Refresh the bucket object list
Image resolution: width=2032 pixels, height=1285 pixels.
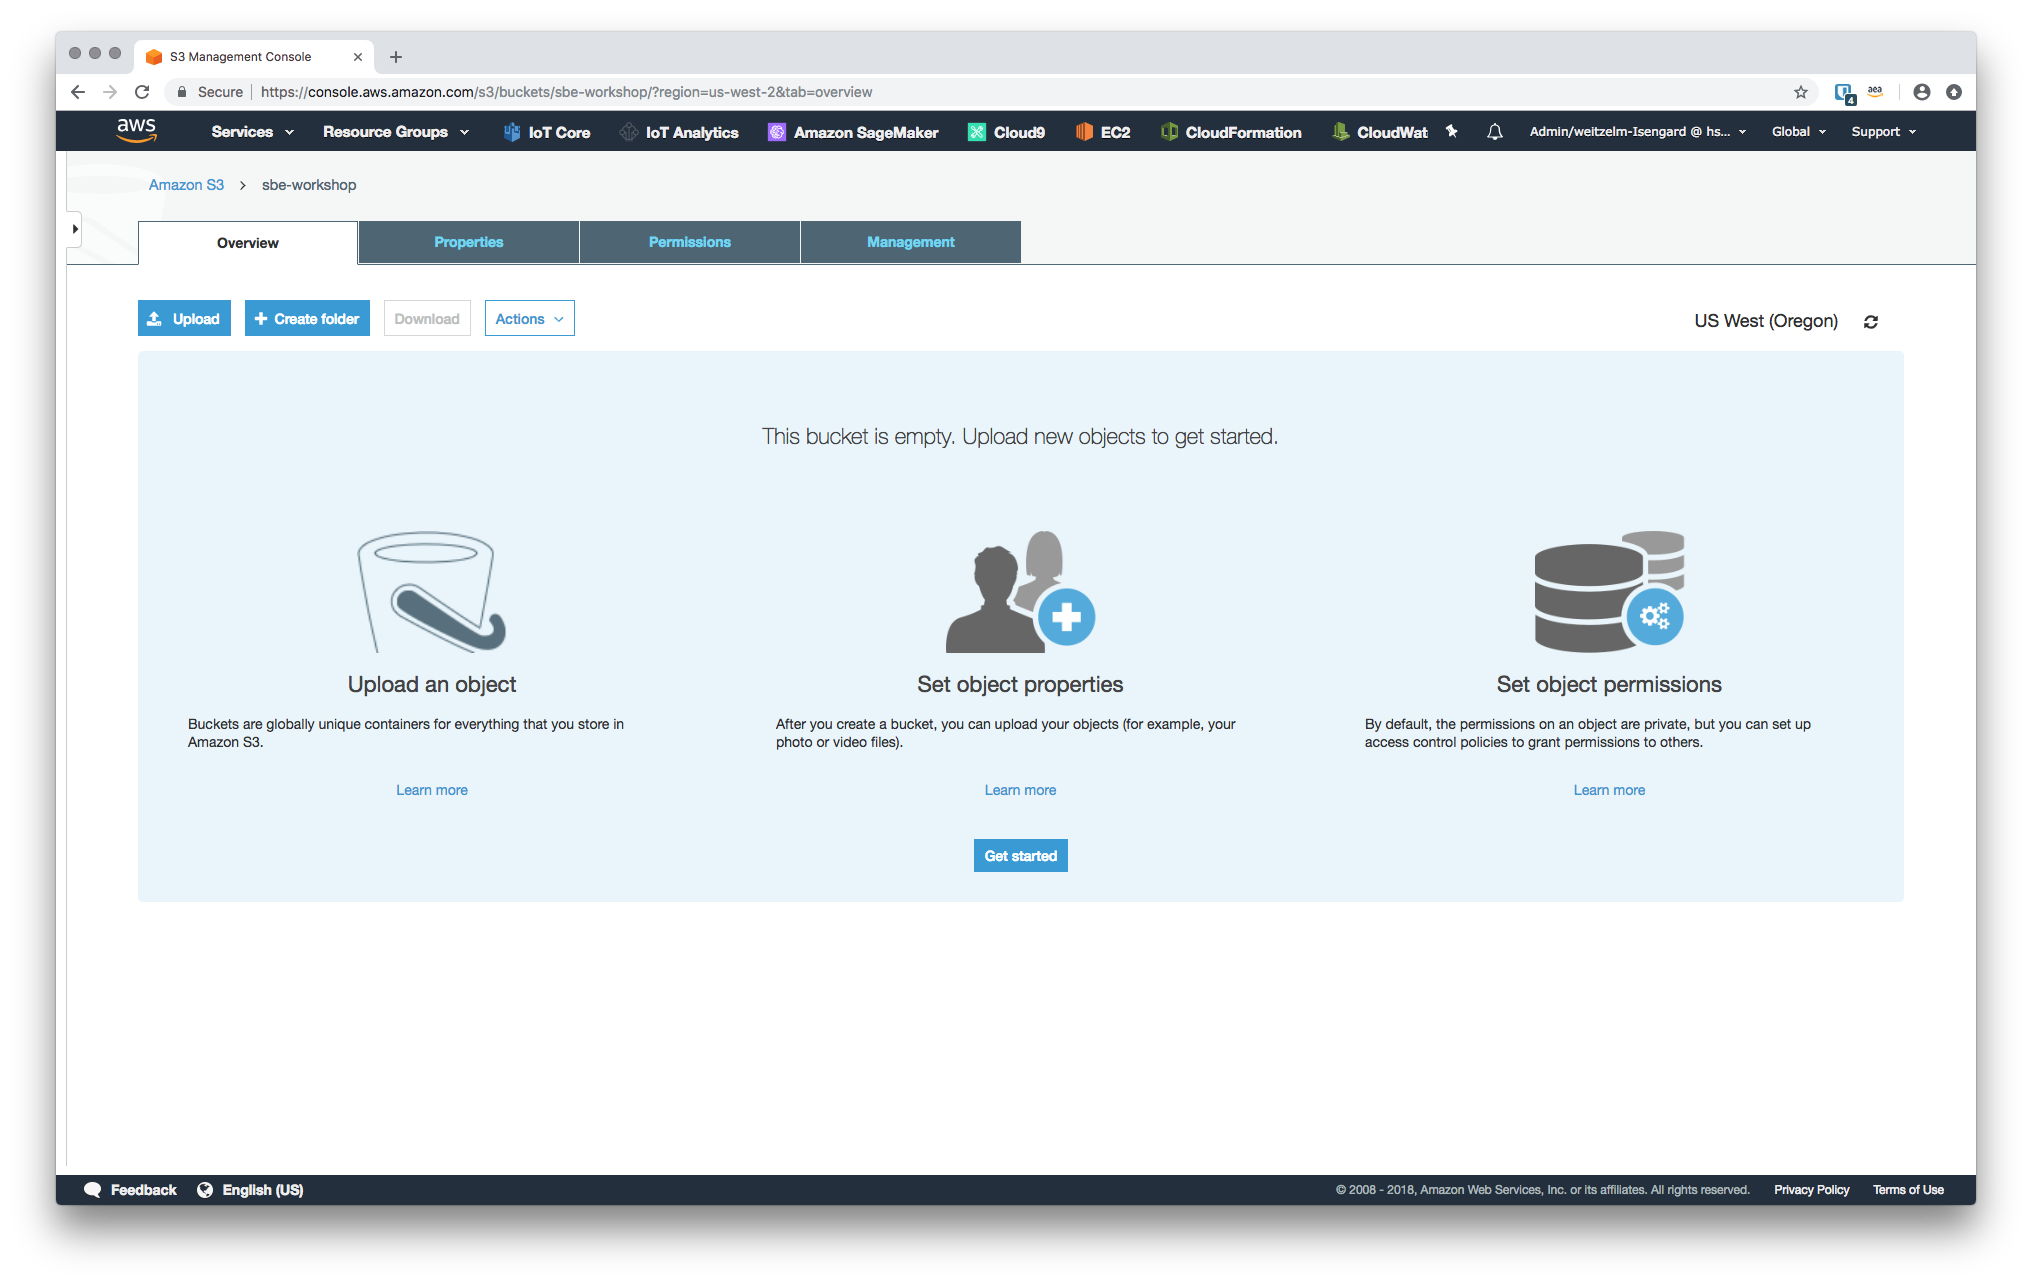pyautogui.click(x=1871, y=322)
